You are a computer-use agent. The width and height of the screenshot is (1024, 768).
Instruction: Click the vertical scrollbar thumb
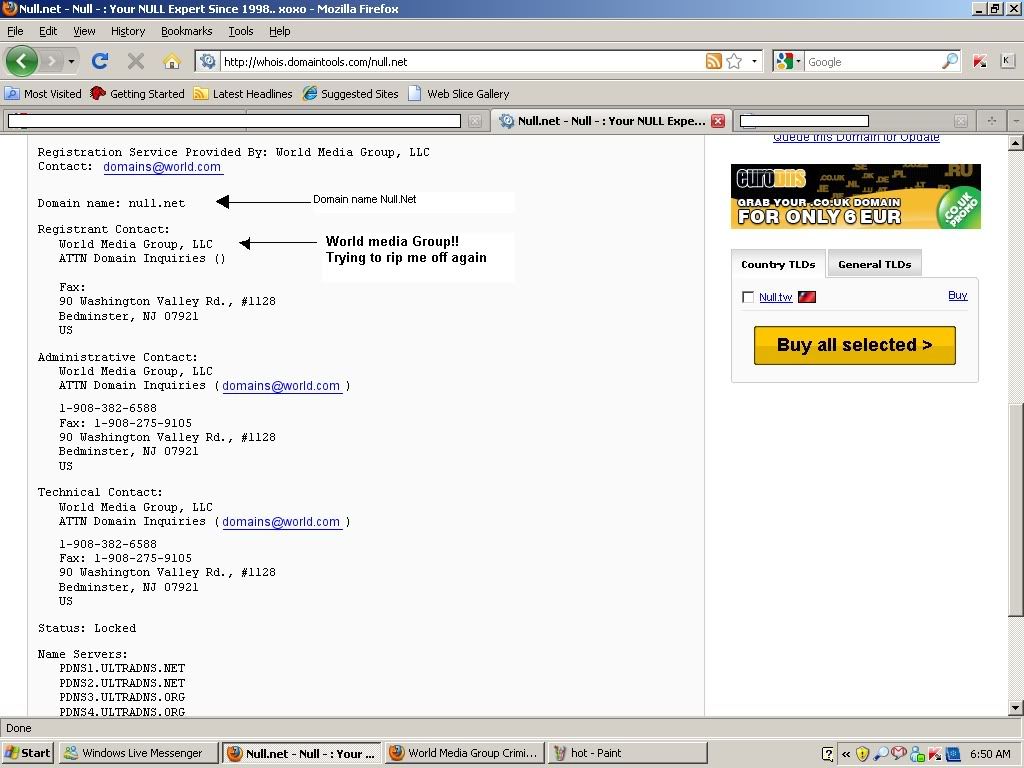tap(1016, 510)
